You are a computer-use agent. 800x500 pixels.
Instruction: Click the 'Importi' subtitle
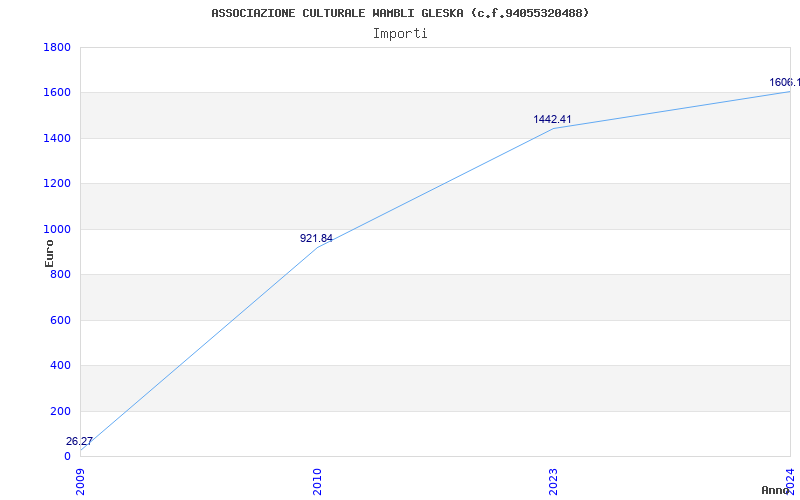click(400, 34)
